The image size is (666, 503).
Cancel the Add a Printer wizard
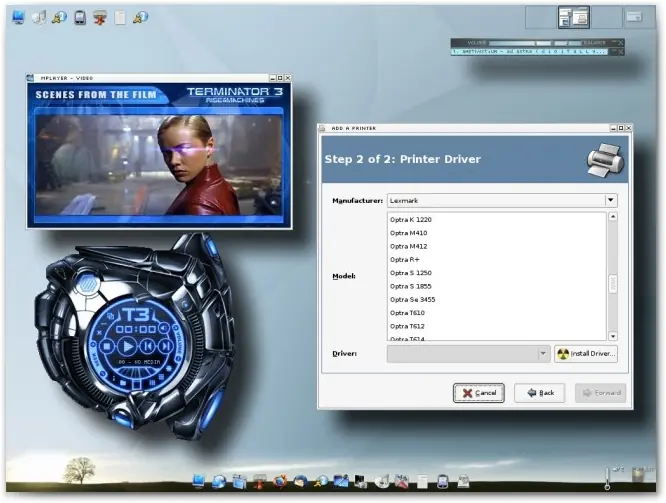pos(479,393)
